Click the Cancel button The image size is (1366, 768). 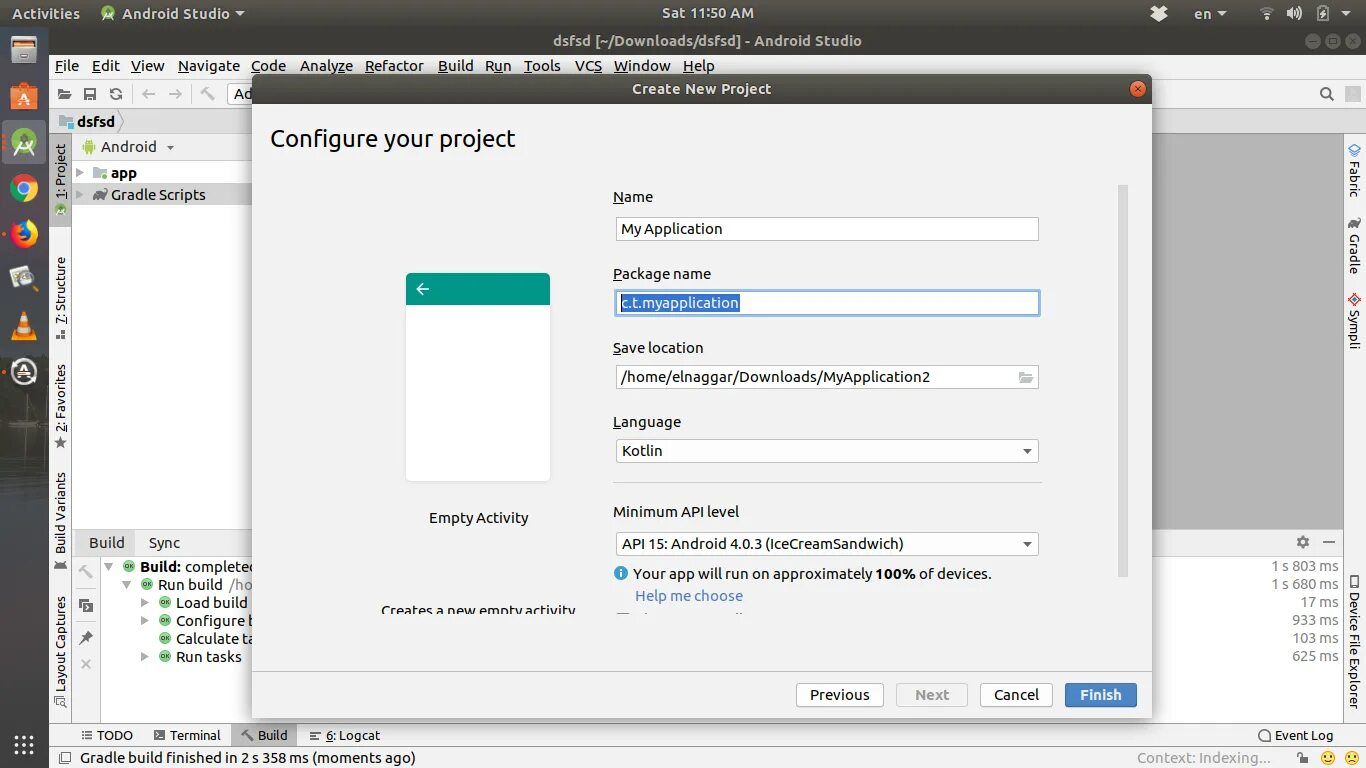1016,695
